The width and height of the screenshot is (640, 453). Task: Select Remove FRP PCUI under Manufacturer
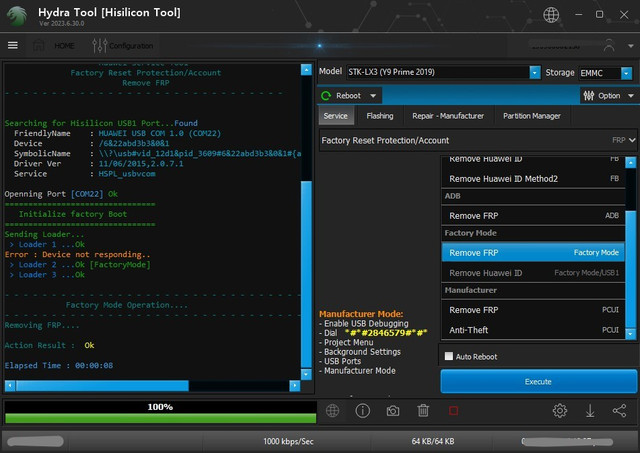tap(533, 310)
